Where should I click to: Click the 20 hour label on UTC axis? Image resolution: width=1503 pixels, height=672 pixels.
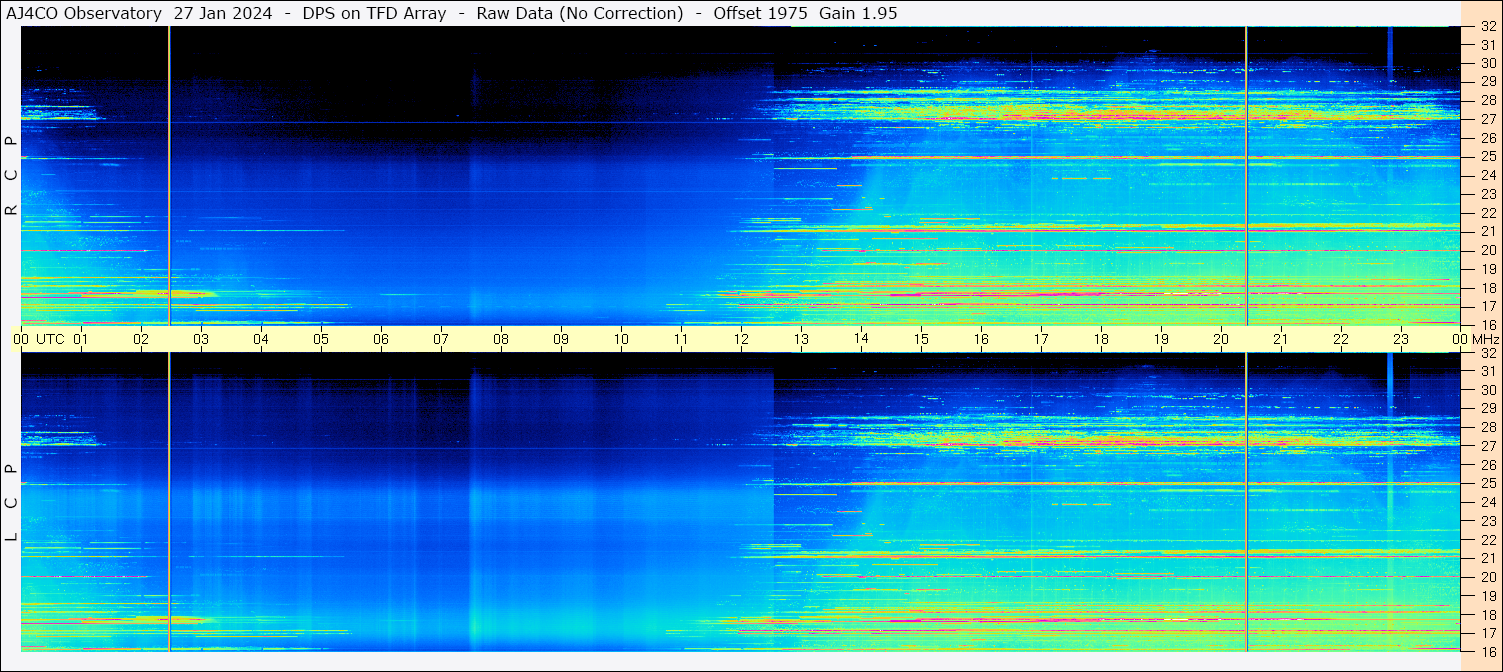(1221, 339)
